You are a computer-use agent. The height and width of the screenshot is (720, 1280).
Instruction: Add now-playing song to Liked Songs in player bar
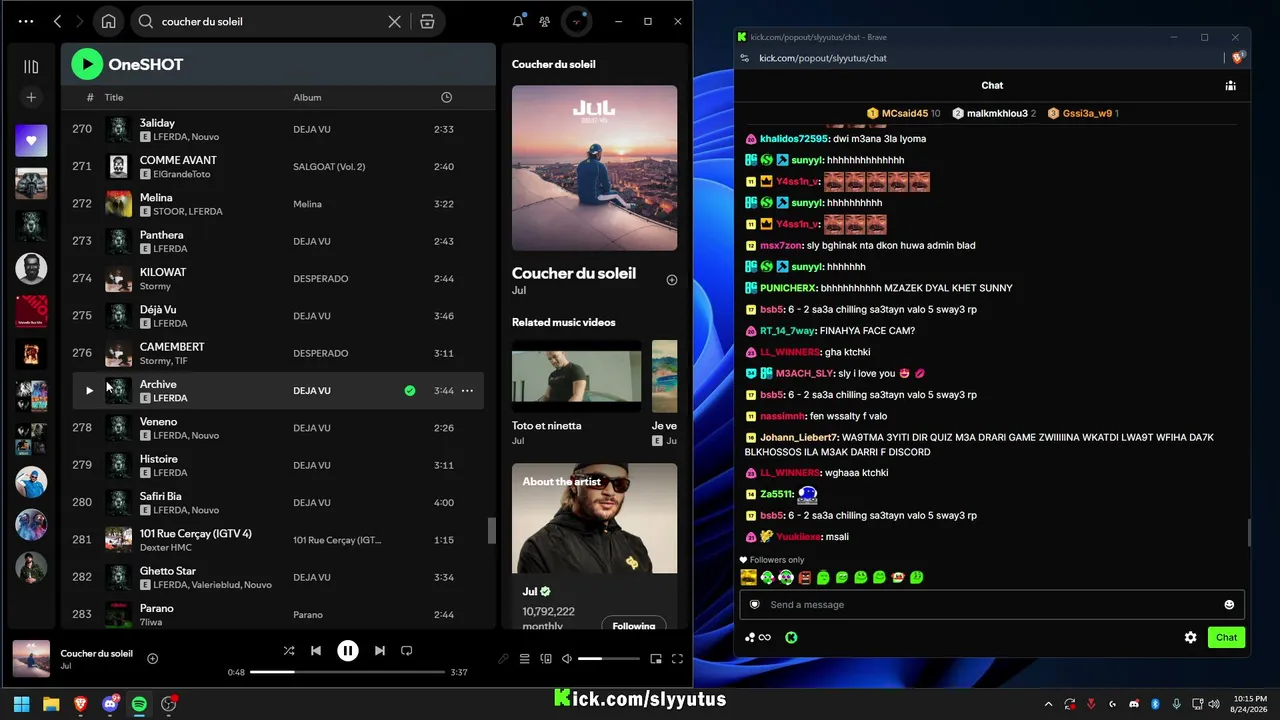(x=153, y=658)
